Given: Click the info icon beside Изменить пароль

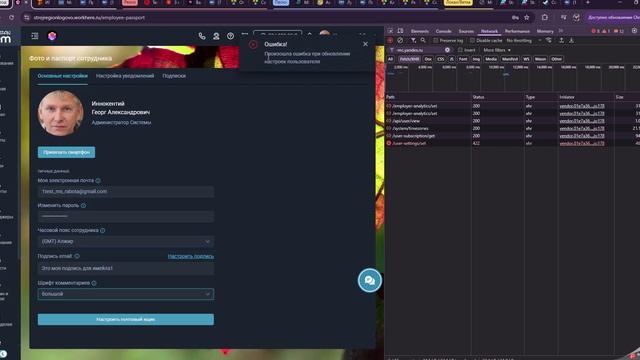Looking at the screenshot, I should [x=83, y=206].
